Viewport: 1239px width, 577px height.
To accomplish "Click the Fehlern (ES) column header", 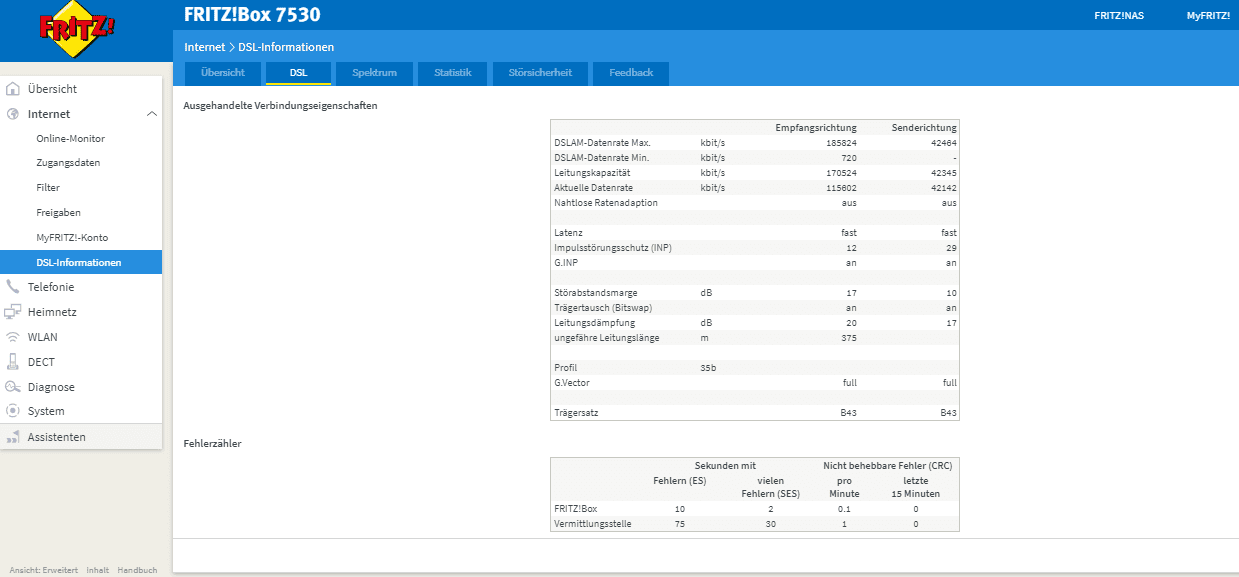I will pyautogui.click(x=680, y=480).
